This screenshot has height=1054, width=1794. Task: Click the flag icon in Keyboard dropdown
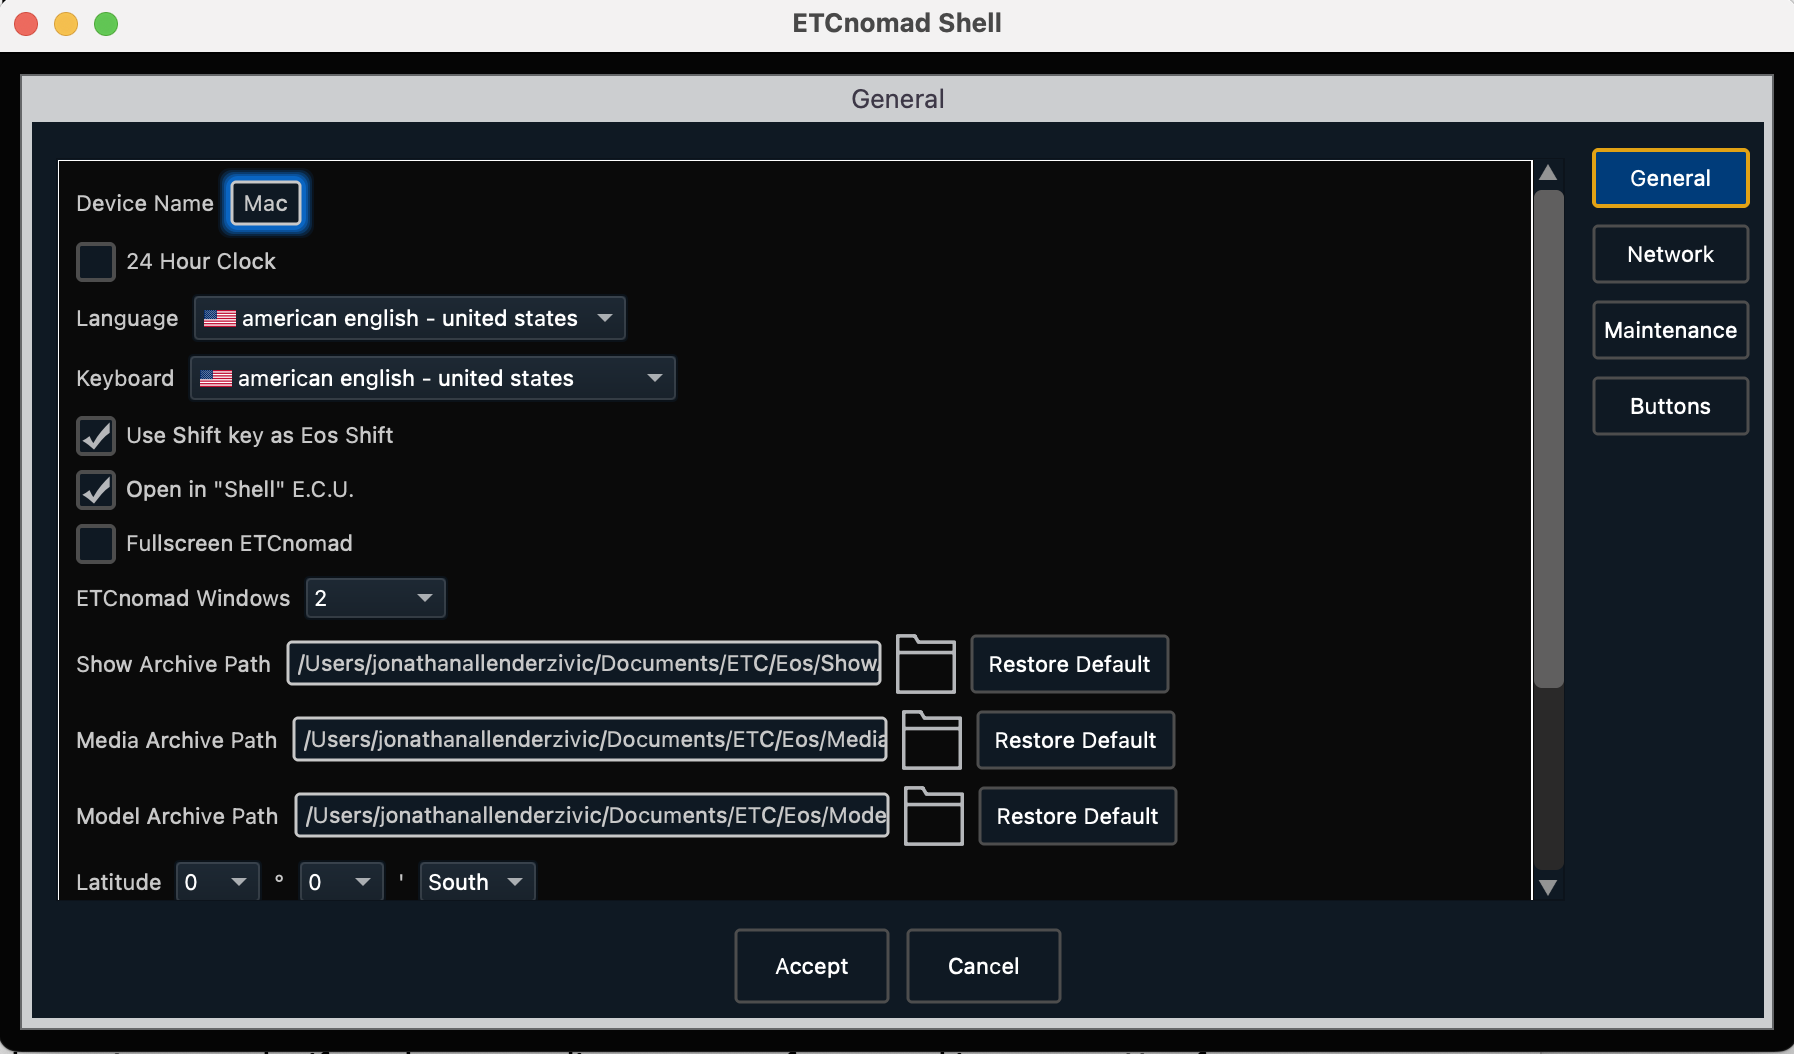[217, 378]
